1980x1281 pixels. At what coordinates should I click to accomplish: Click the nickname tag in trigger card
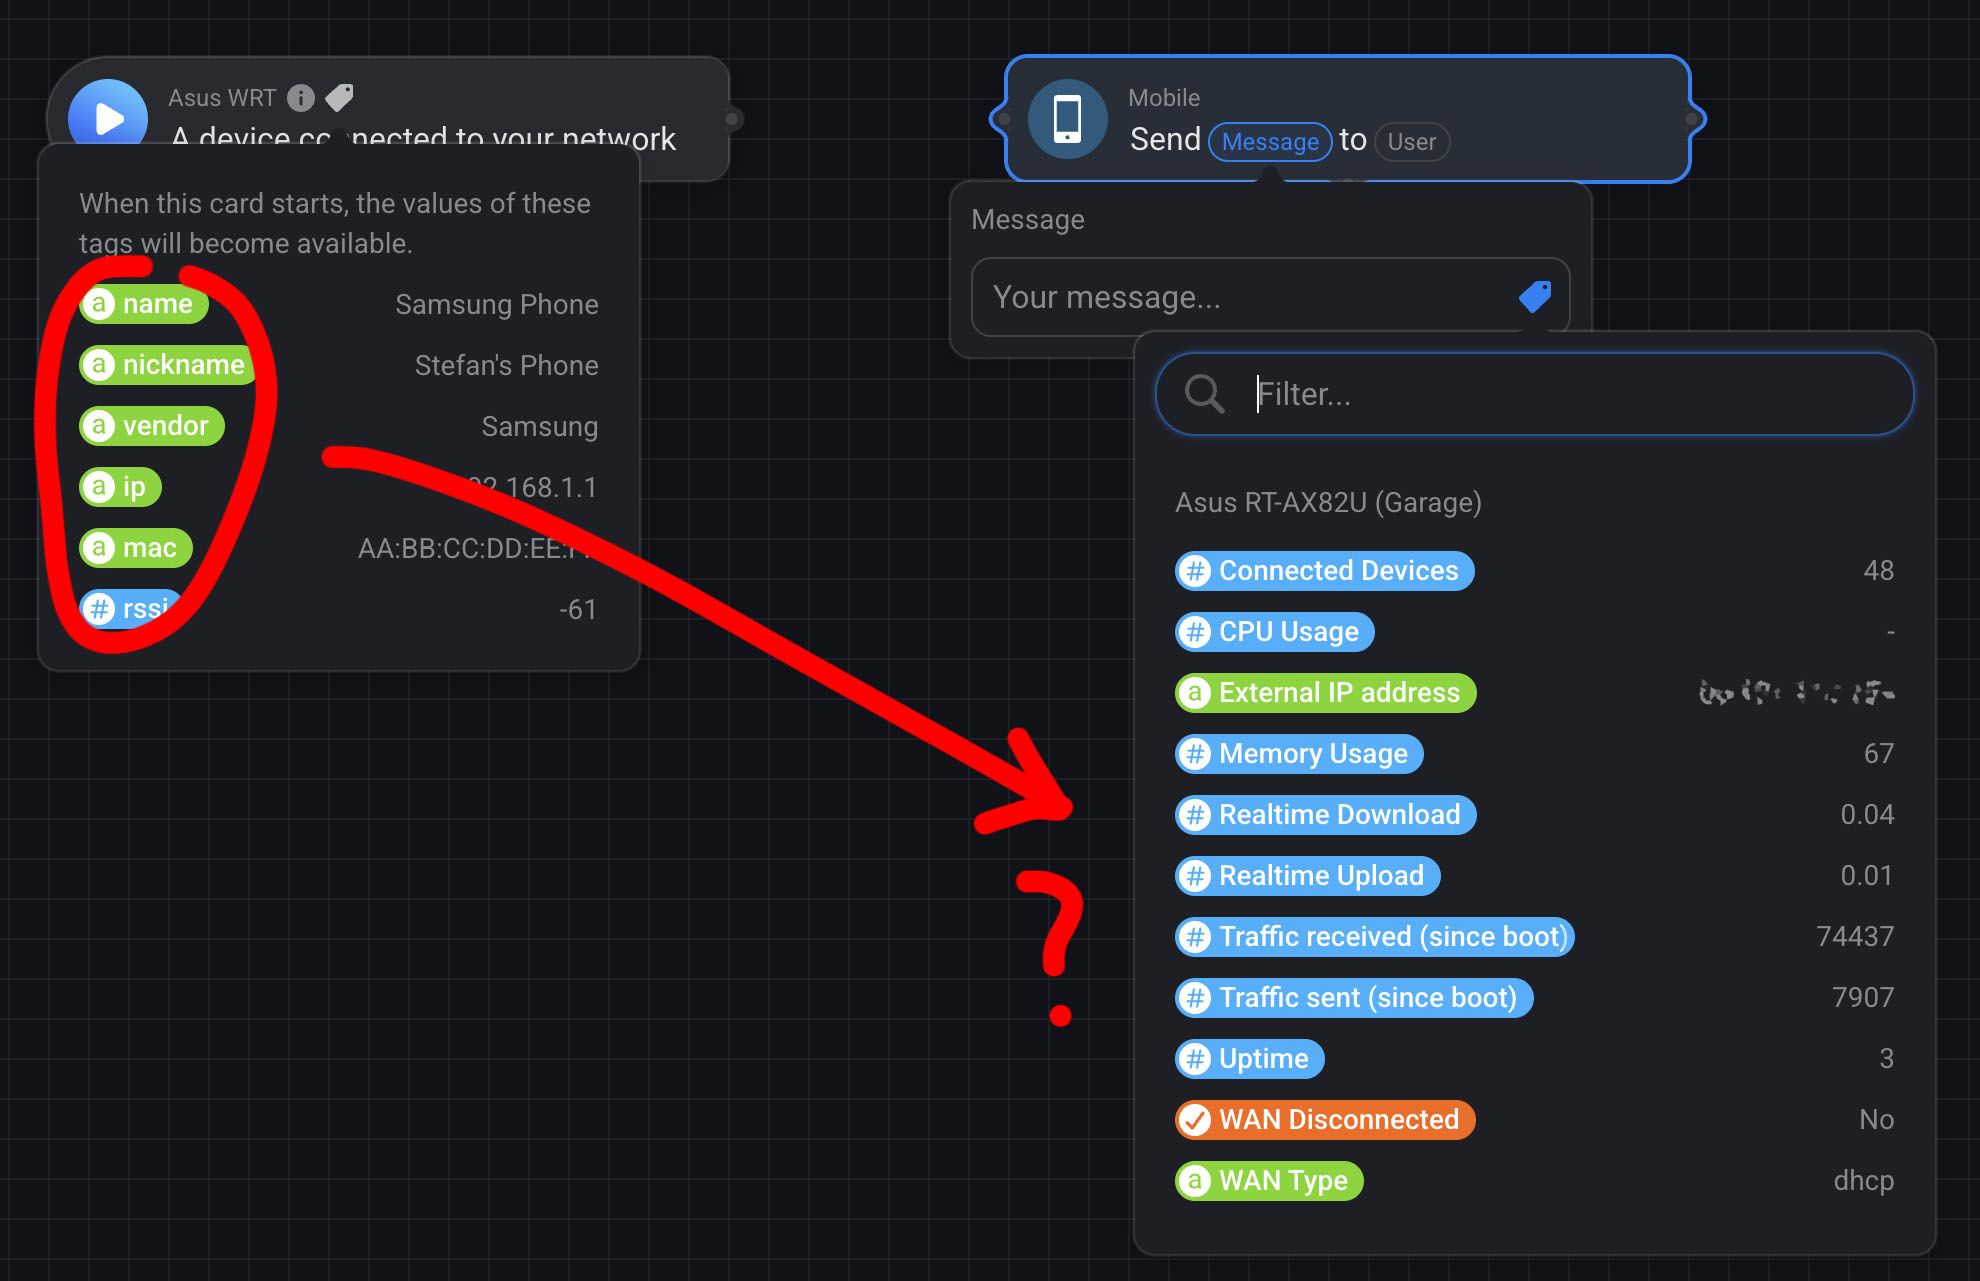coord(167,365)
